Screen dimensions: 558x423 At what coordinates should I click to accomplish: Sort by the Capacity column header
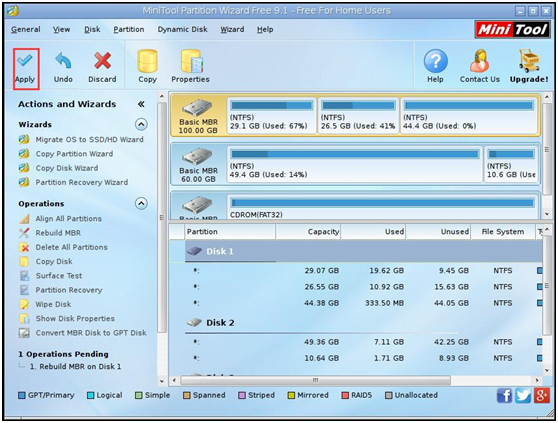308,232
